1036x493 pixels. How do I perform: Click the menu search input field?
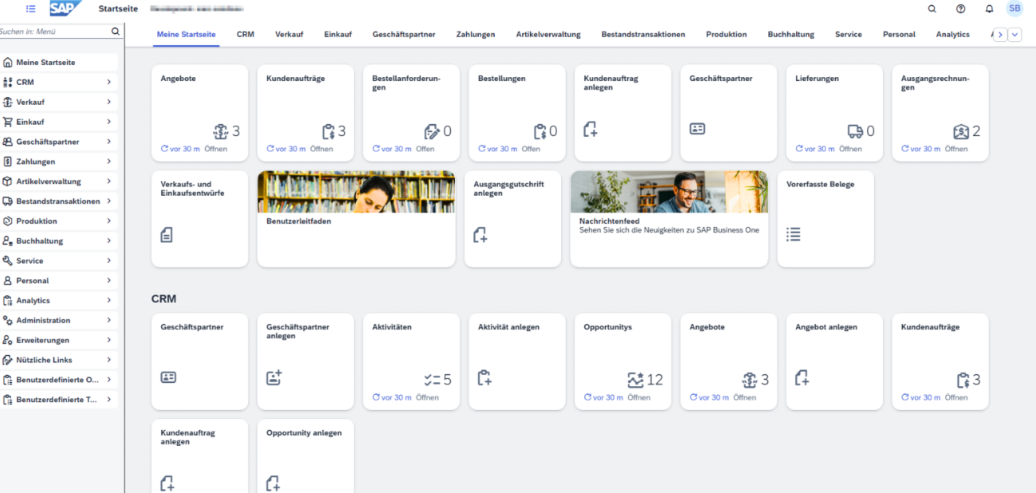[x=55, y=31]
